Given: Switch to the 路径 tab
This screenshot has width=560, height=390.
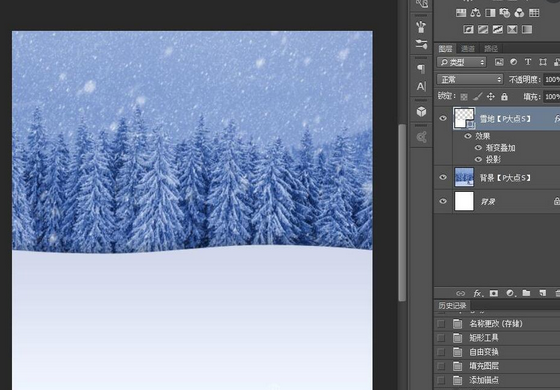Looking at the screenshot, I should click(x=491, y=49).
